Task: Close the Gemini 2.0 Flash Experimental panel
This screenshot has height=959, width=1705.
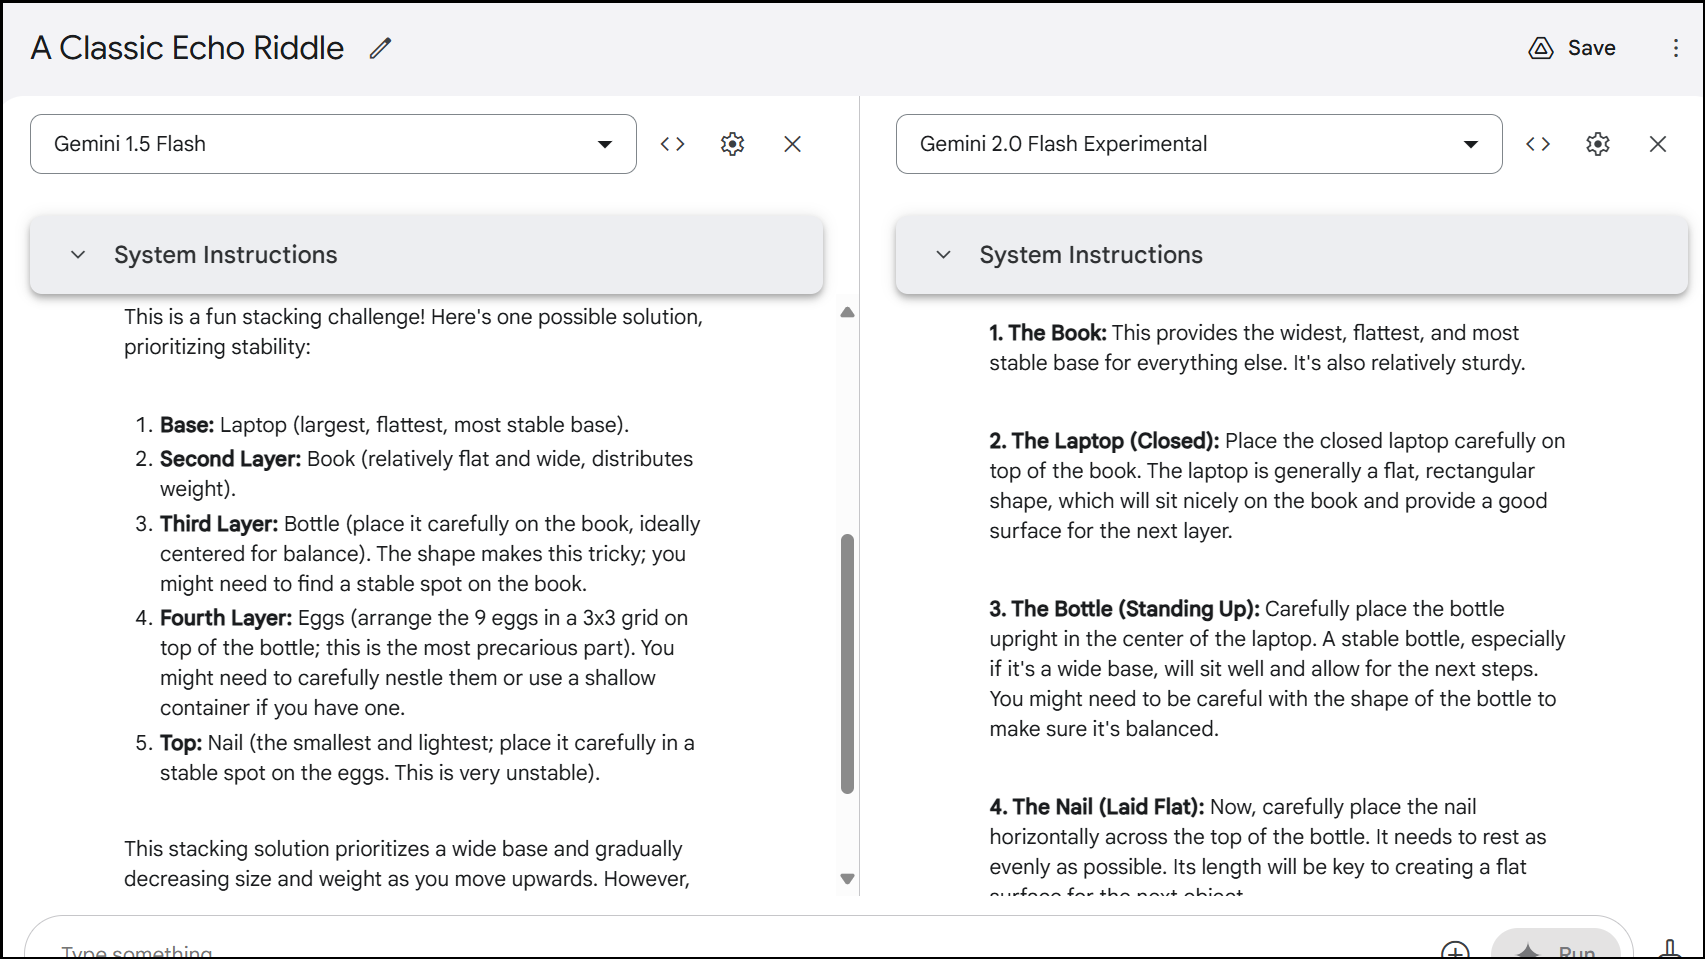Action: 1658,144
